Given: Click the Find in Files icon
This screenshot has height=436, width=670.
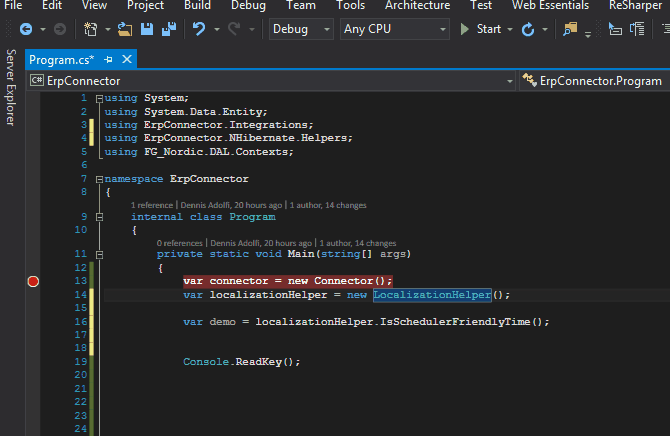Looking at the screenshot, I should pyautogui.click(x=570, y=29).
